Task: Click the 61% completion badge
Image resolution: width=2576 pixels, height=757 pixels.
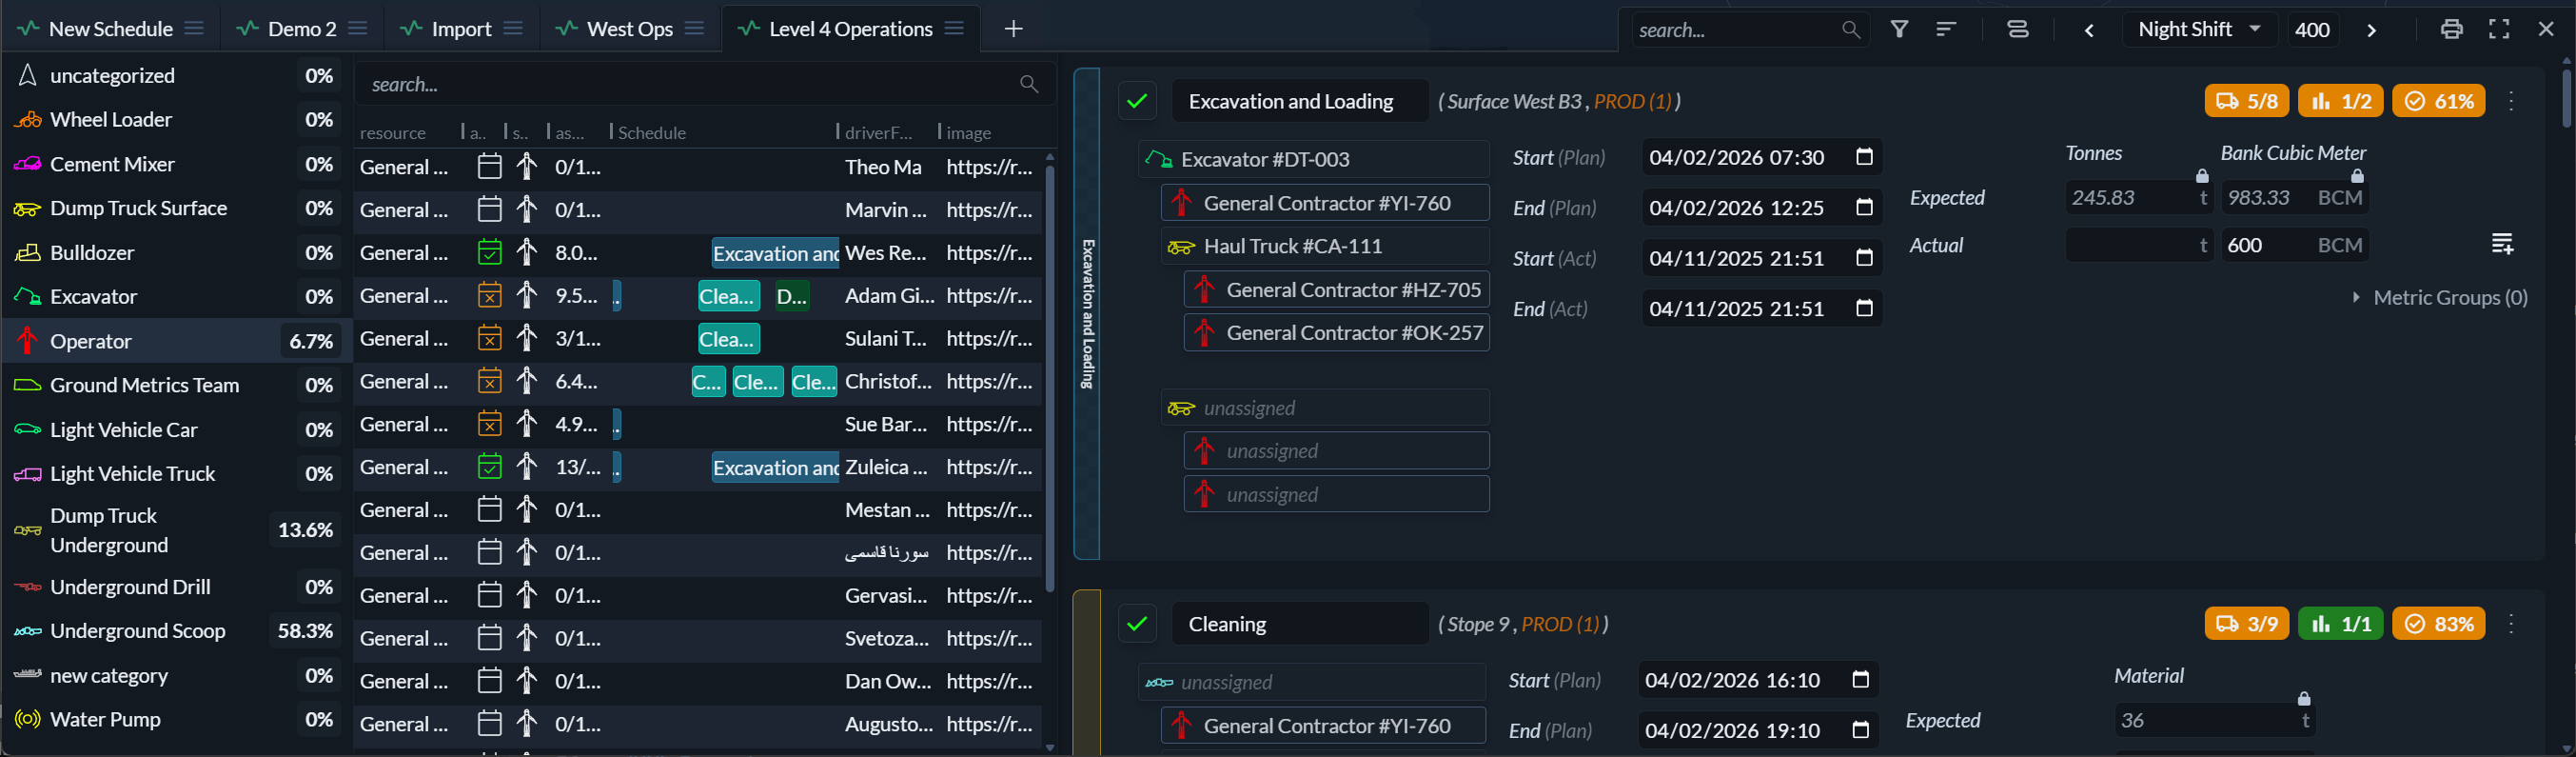Action: (x=2438, y=101)
